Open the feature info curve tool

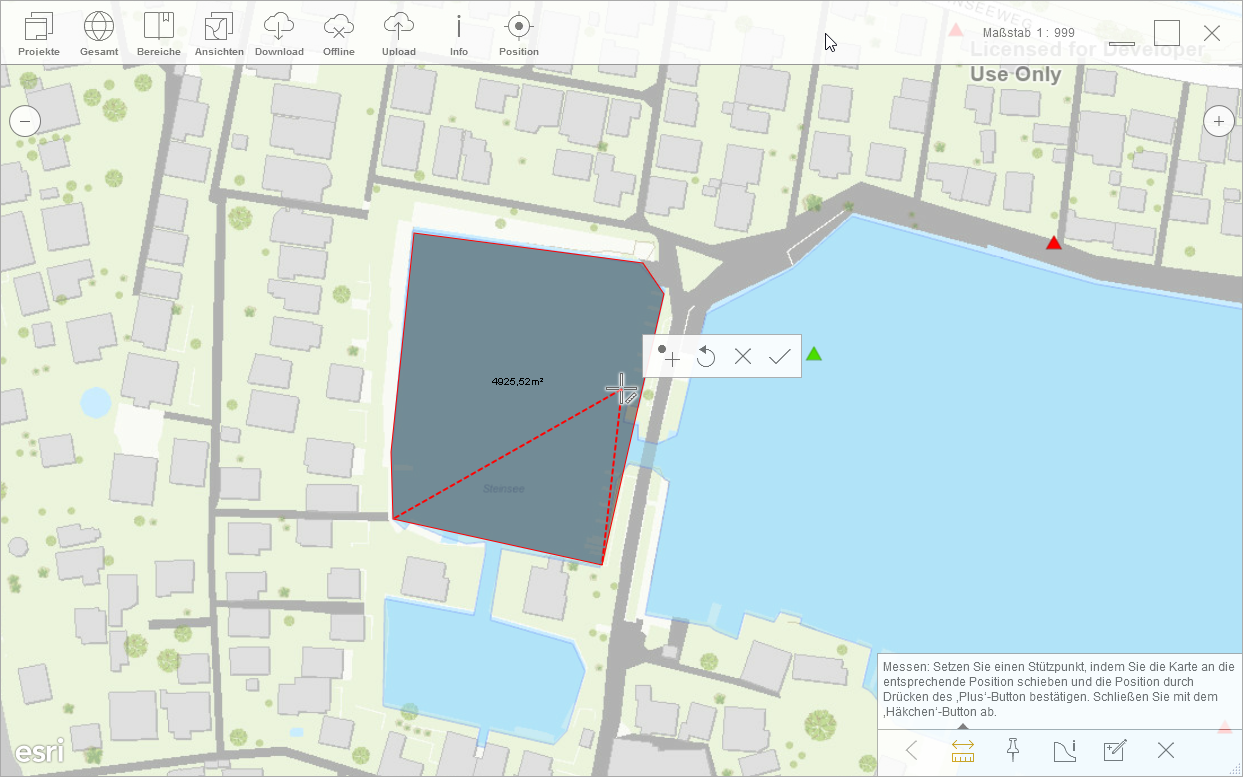(x=1063, y=750)
